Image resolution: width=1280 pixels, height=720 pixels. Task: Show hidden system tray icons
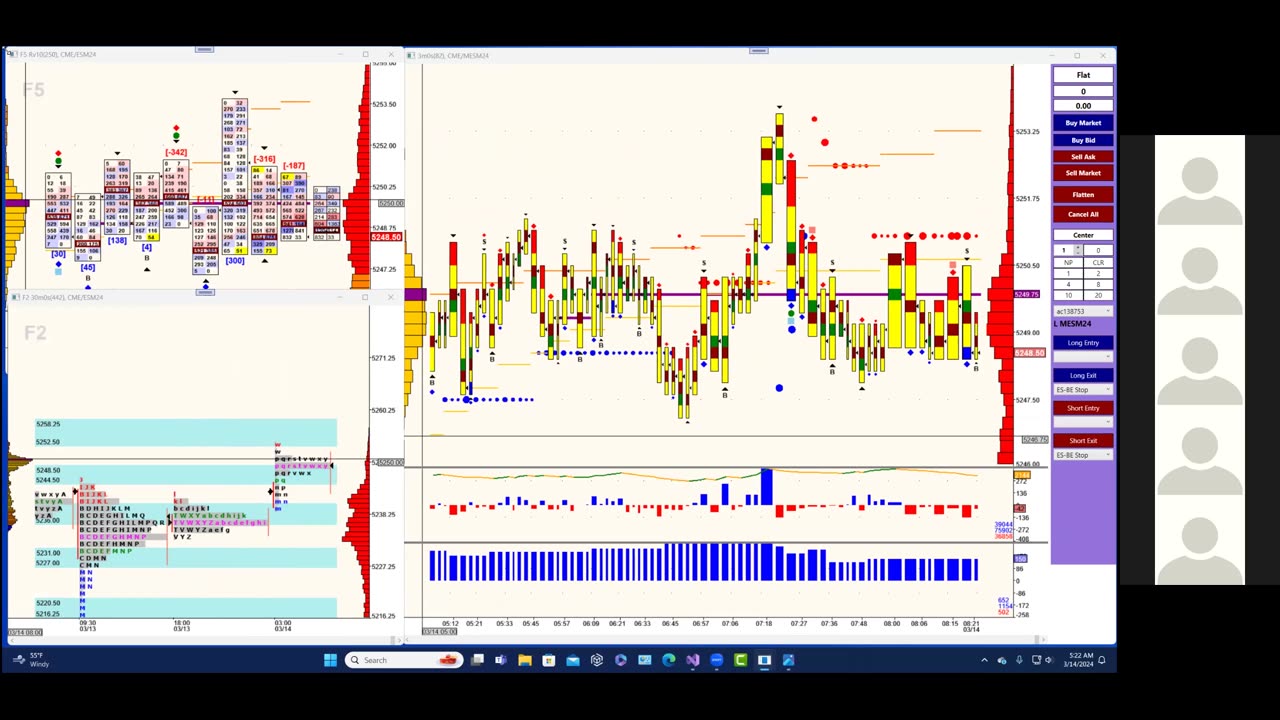pyautogui.click(x=984, y=660)
